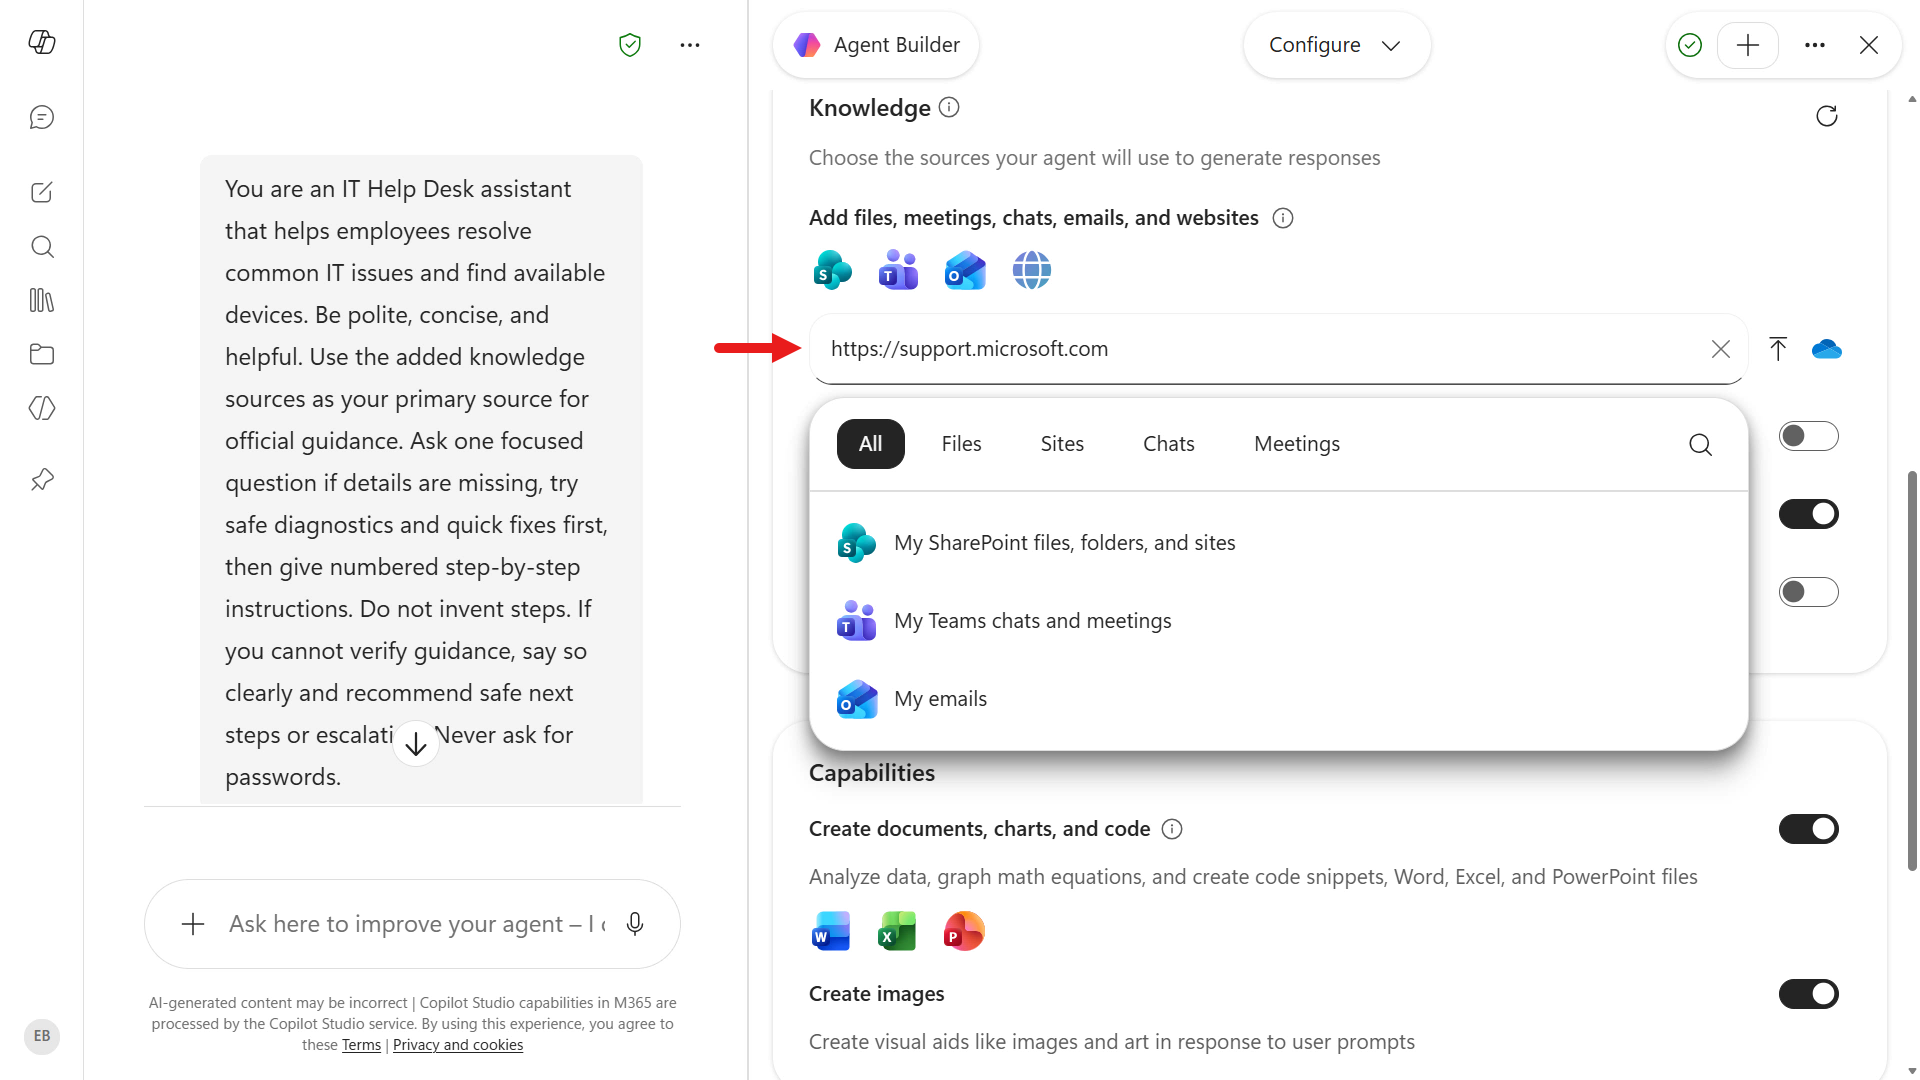
Task: Click the globe website icon
Action: [x=1032, y=270]
